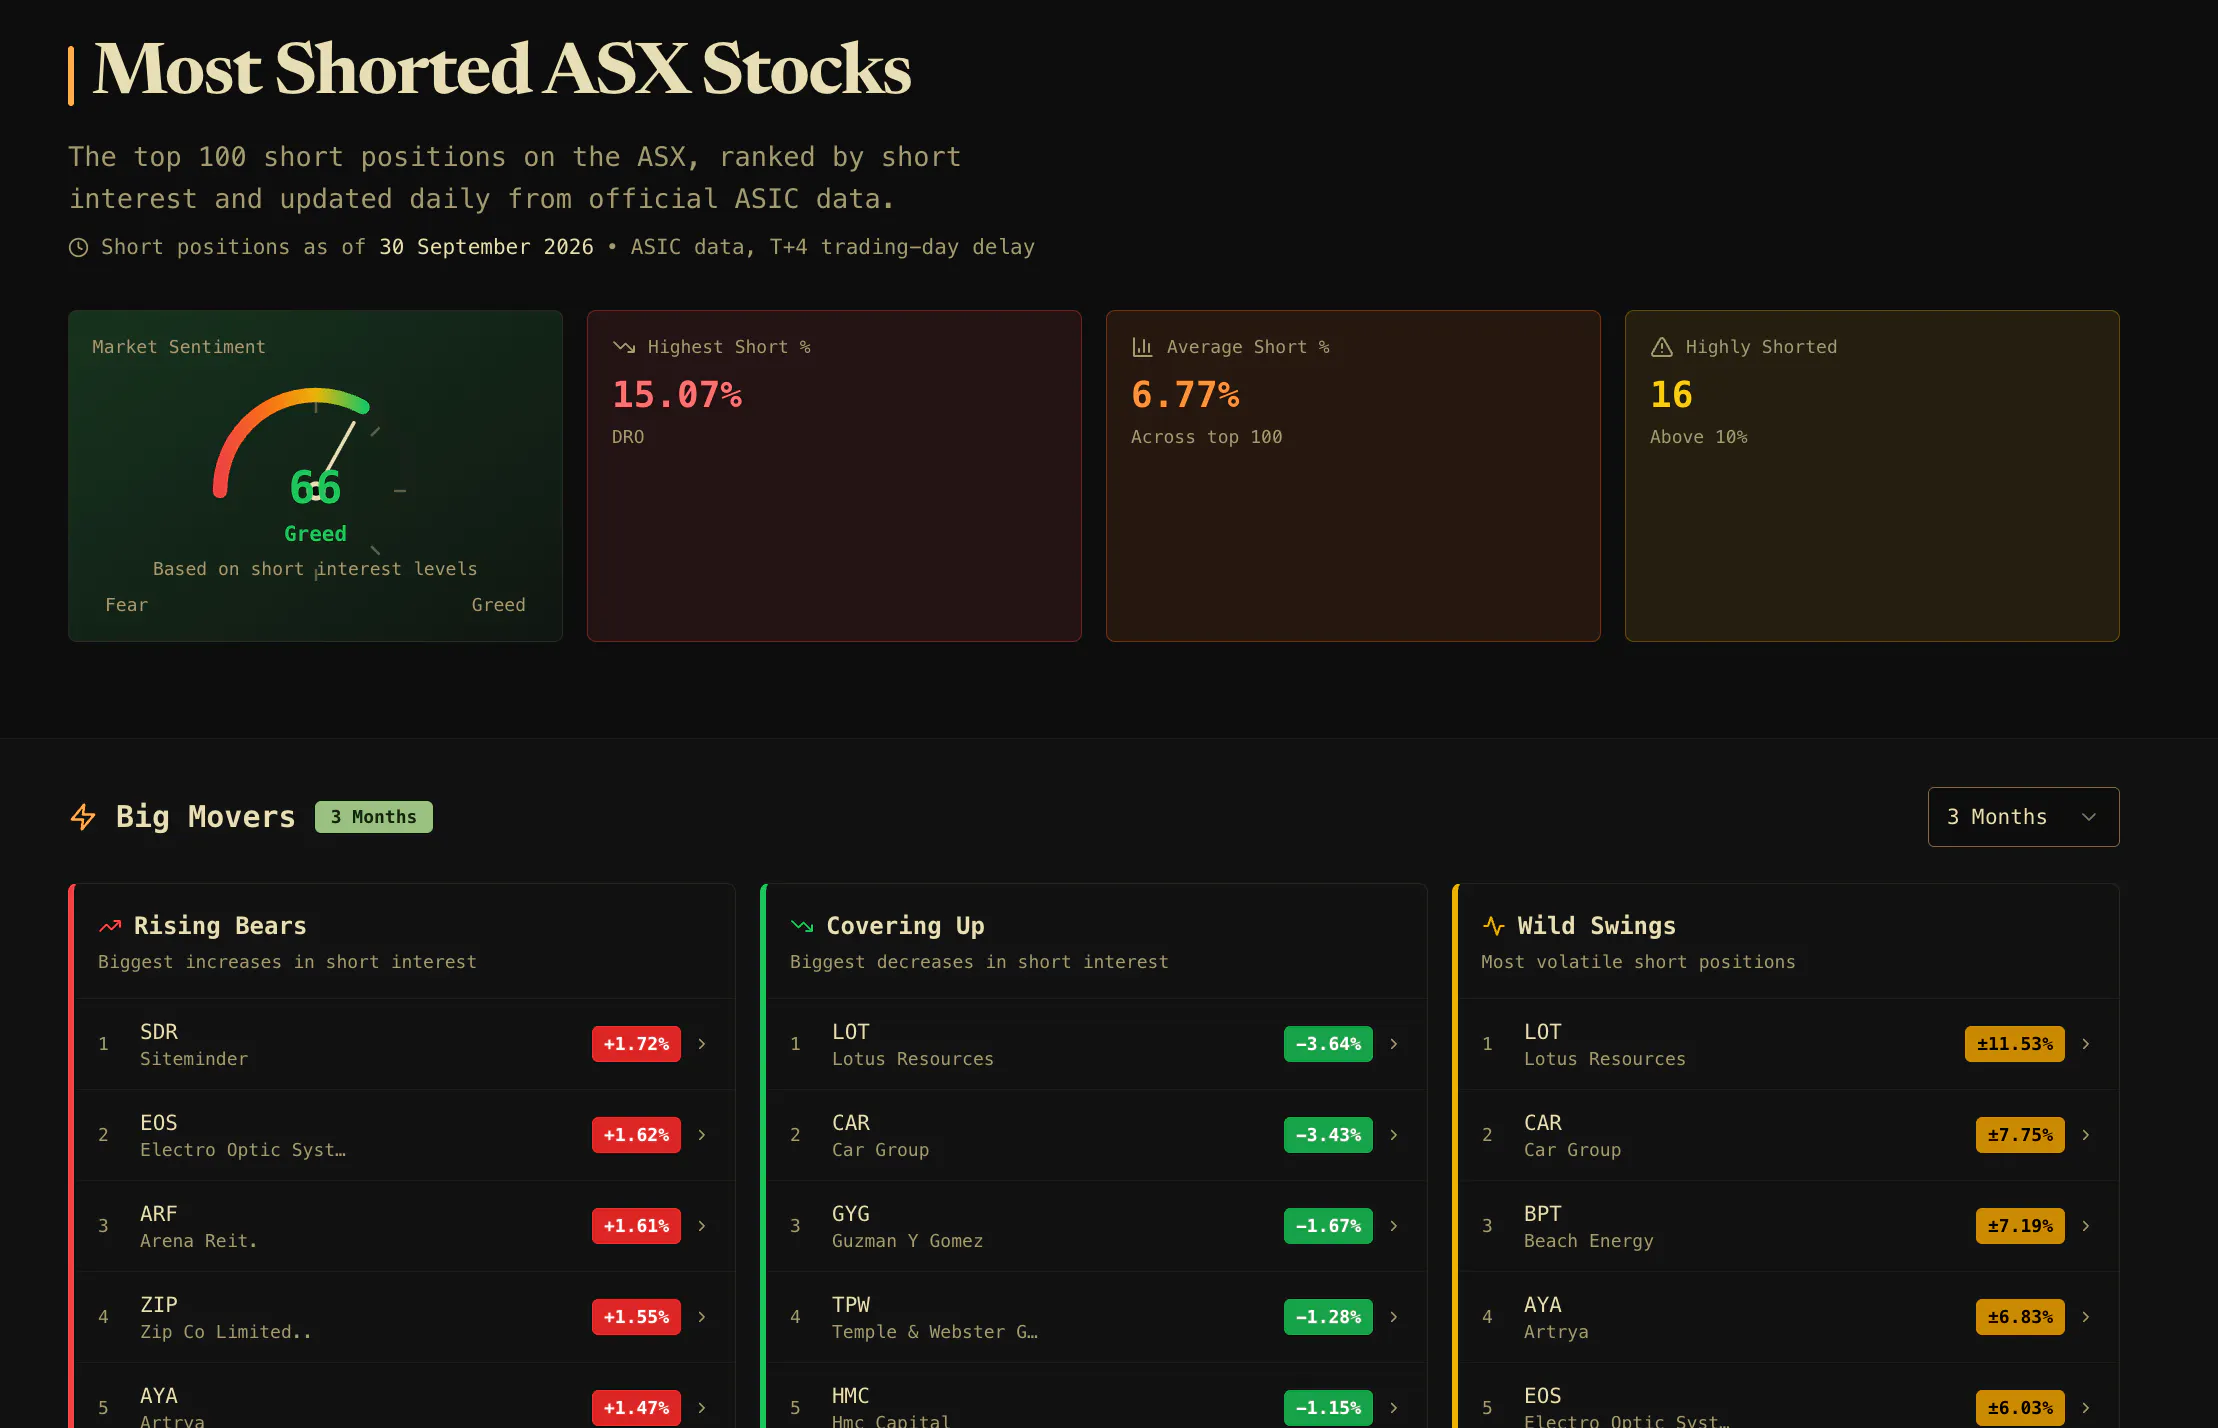Expand GYG Guzman Y Gomez row chevron

coord(1394,1226)
